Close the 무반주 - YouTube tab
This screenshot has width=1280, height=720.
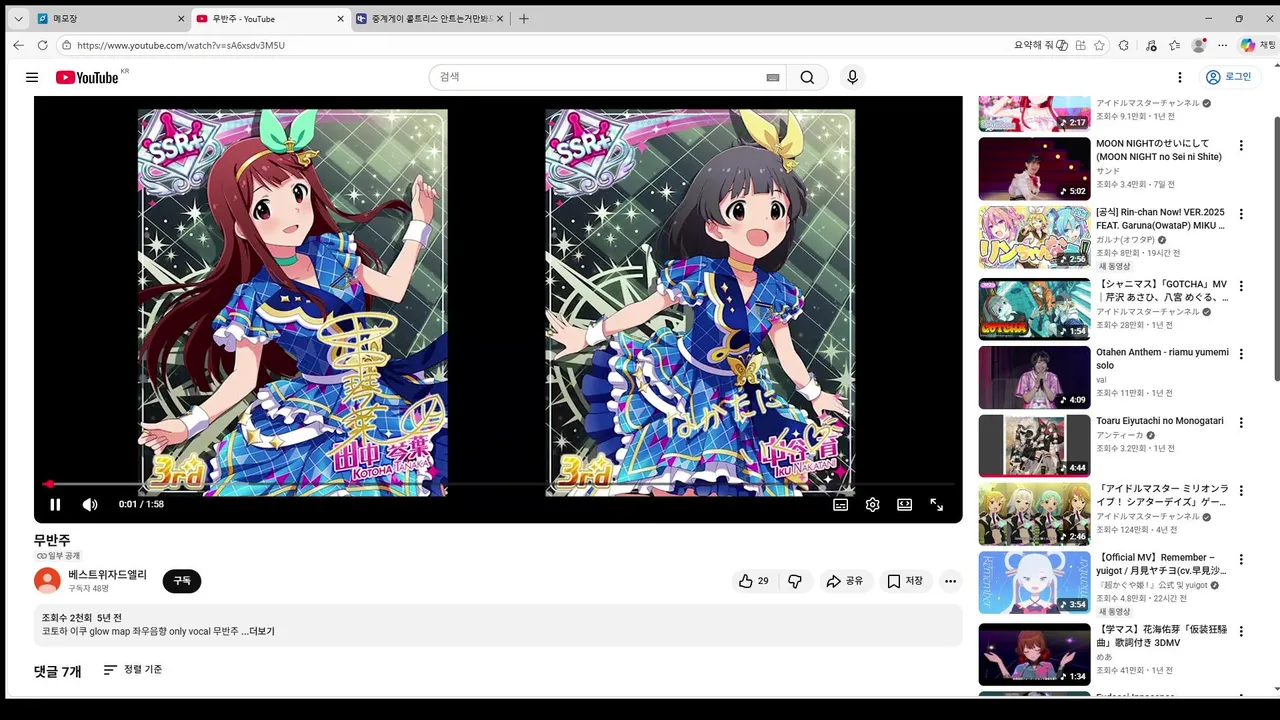click(x=340, y=18)
